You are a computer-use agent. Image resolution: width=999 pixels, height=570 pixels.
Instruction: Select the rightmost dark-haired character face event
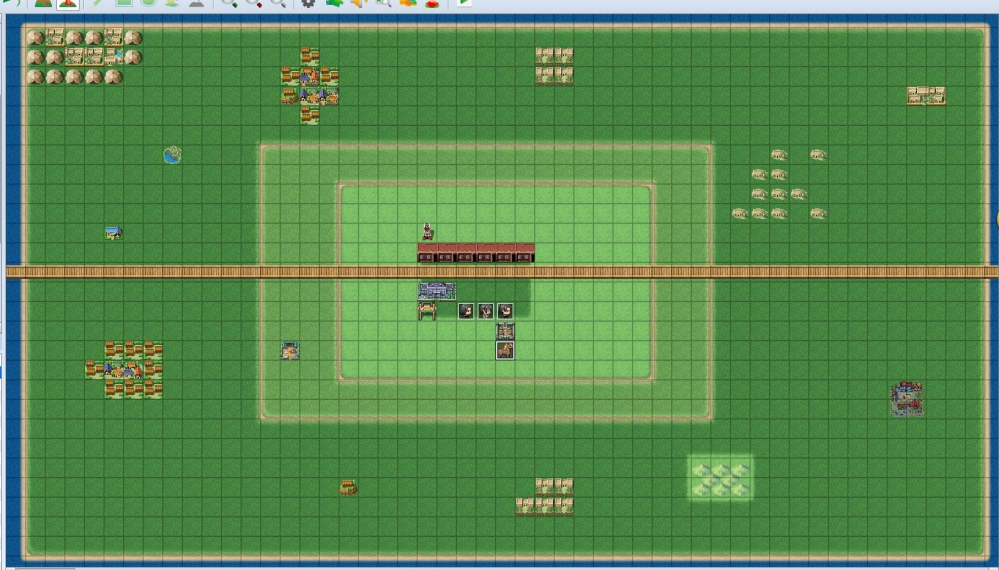[x=505, y=311]
